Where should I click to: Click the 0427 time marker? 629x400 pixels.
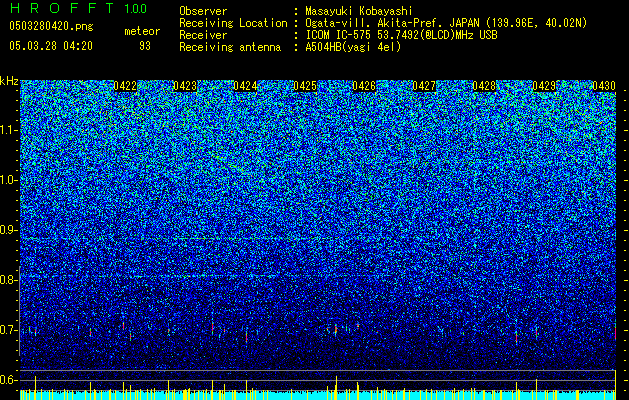(x=424, y=86)
